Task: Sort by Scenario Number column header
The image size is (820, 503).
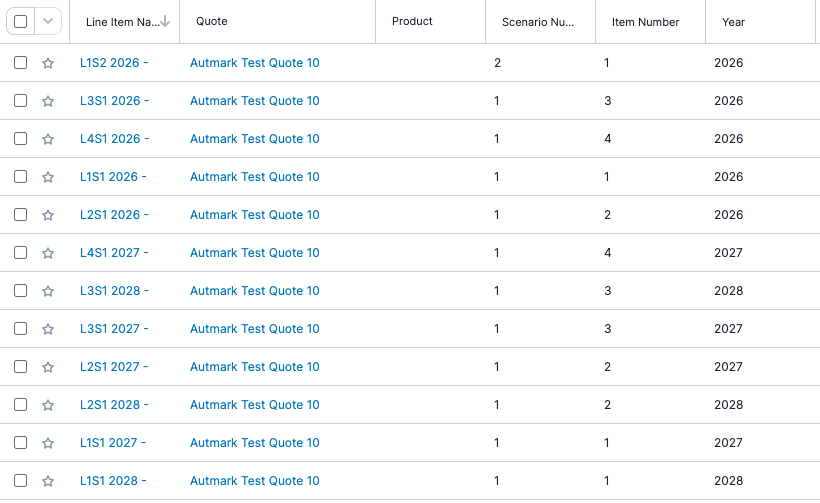Action: point(537,22)
